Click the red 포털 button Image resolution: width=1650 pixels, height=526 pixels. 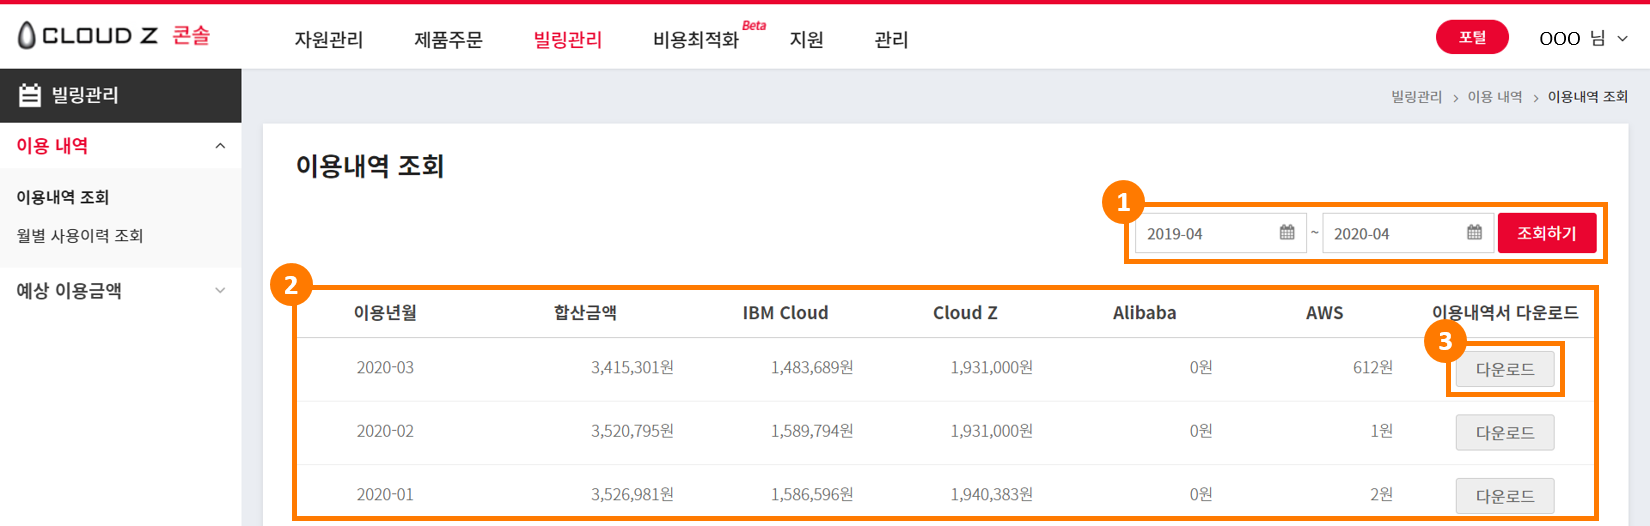1472,37
